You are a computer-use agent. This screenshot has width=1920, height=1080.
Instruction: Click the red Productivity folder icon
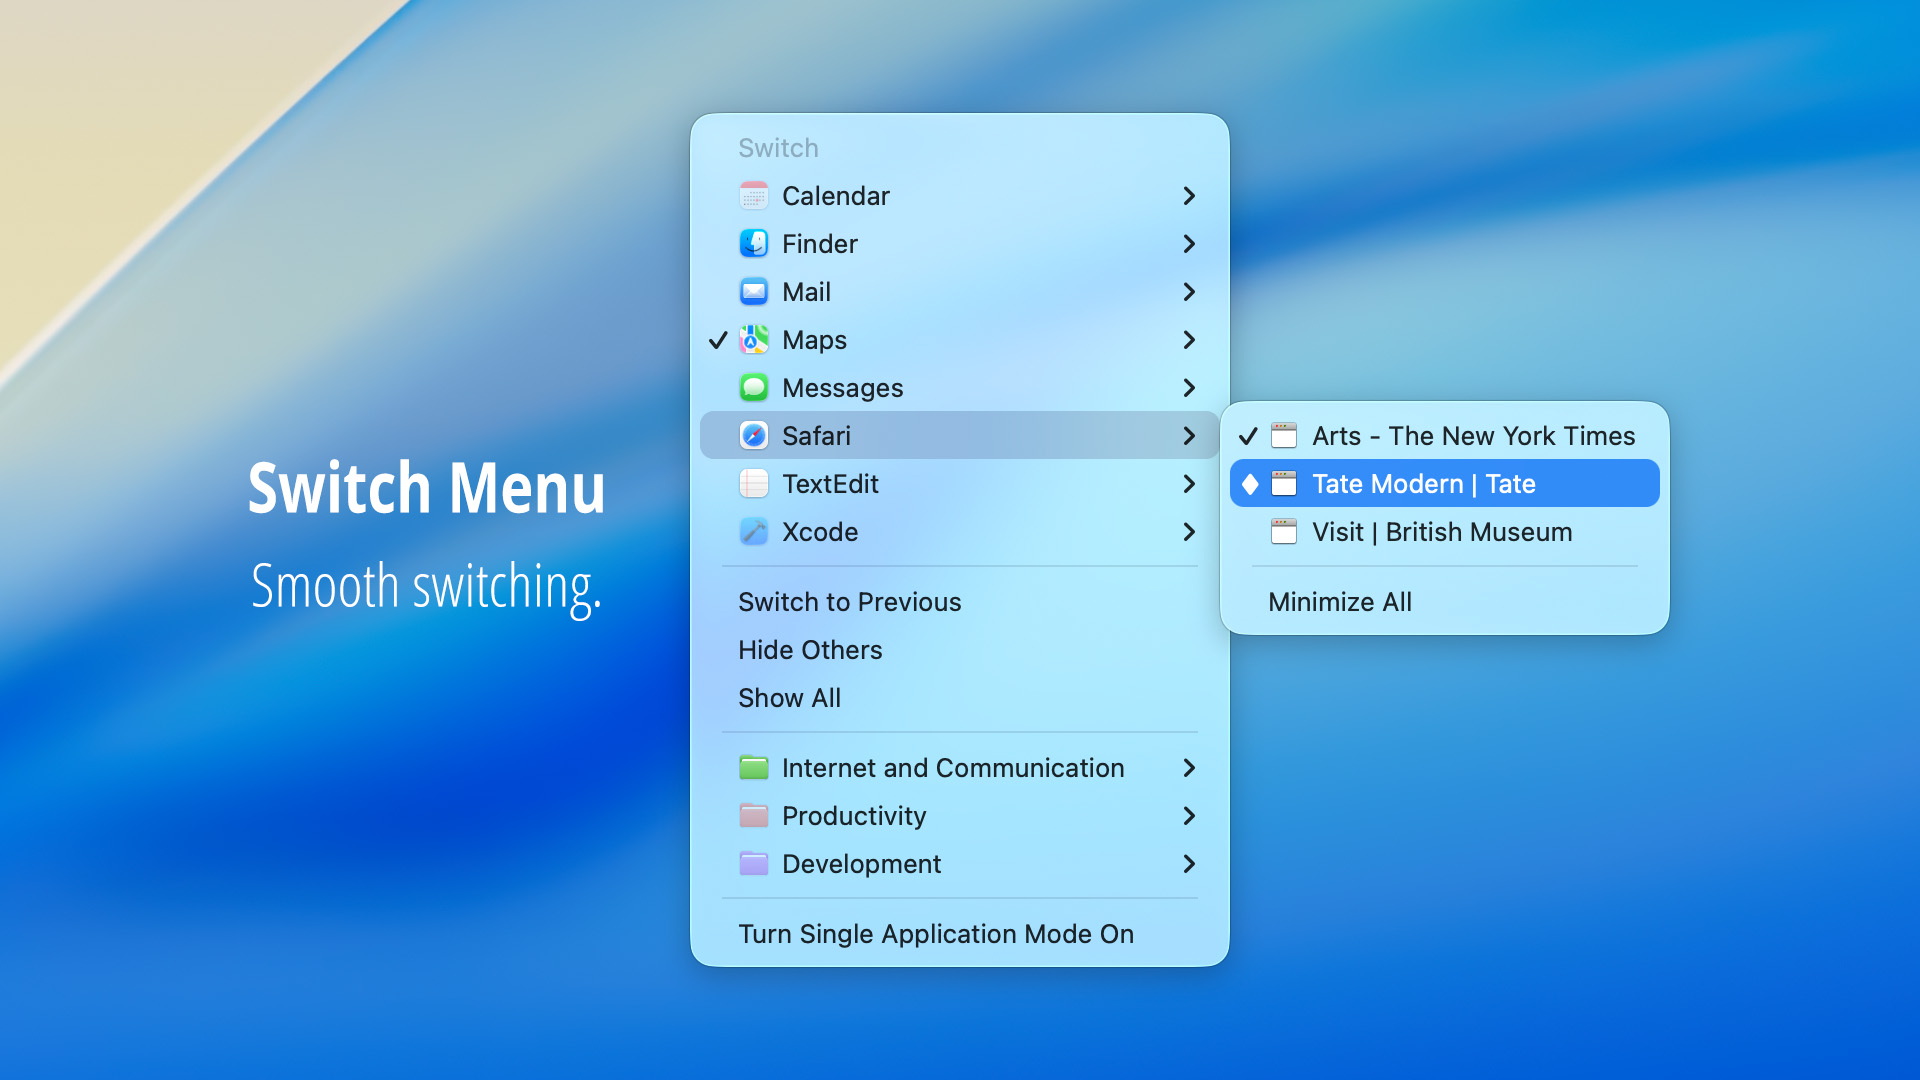[x=754, y=816]
